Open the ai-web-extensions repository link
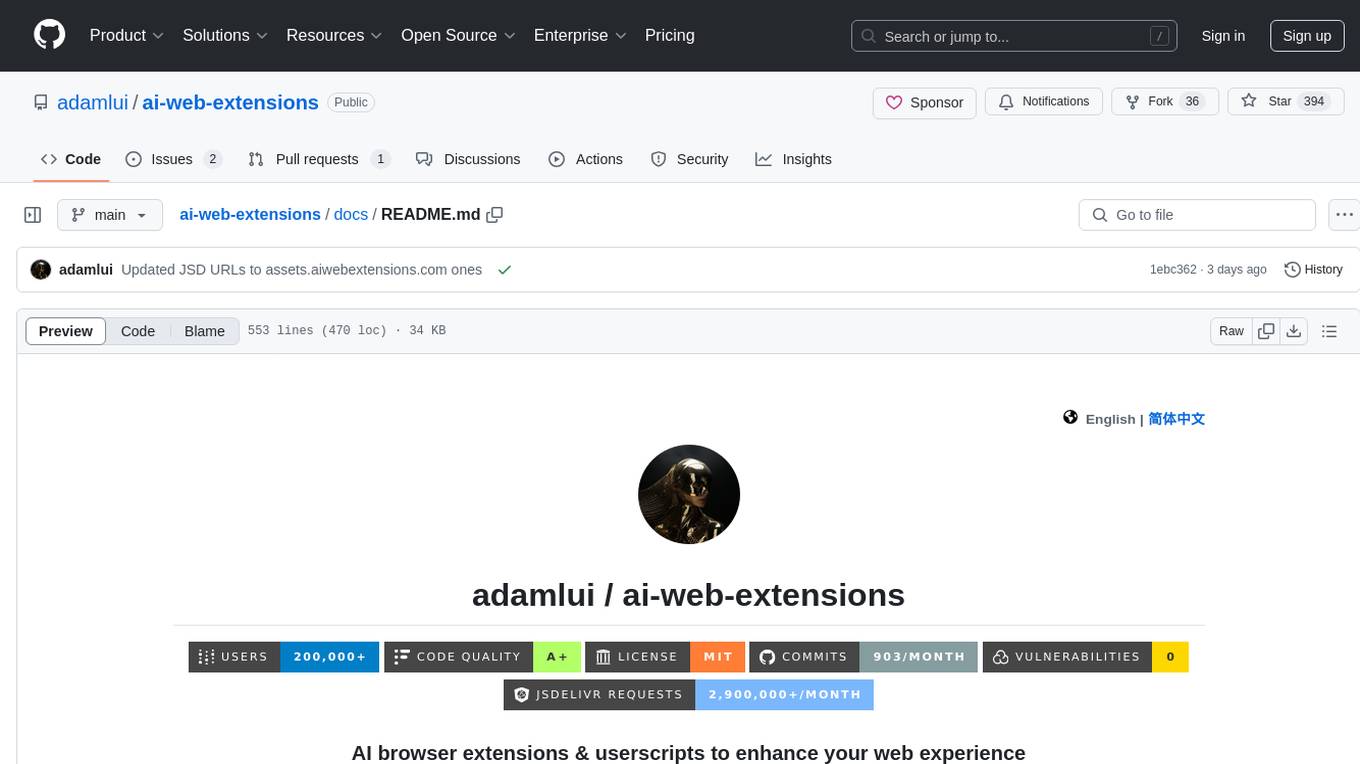Image resolution: width=1360 pixels, height=764 pixels. point(230,102)
